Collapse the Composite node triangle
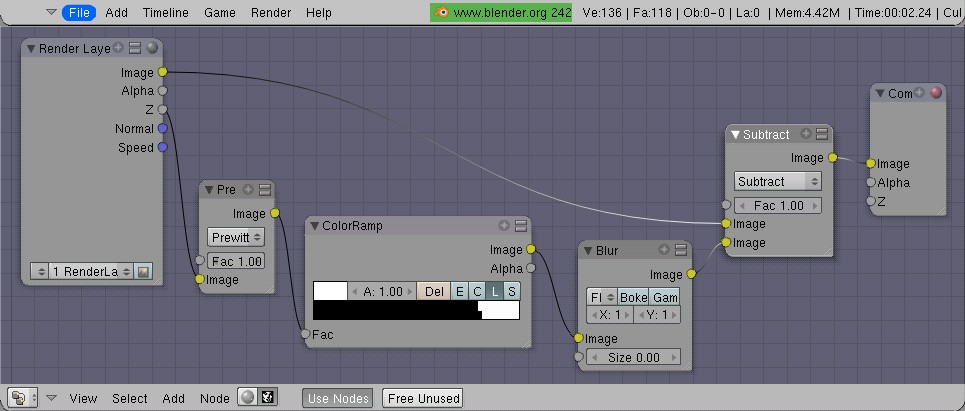The image size is (965, 411). pyautogui.click(x=880, y=94)
